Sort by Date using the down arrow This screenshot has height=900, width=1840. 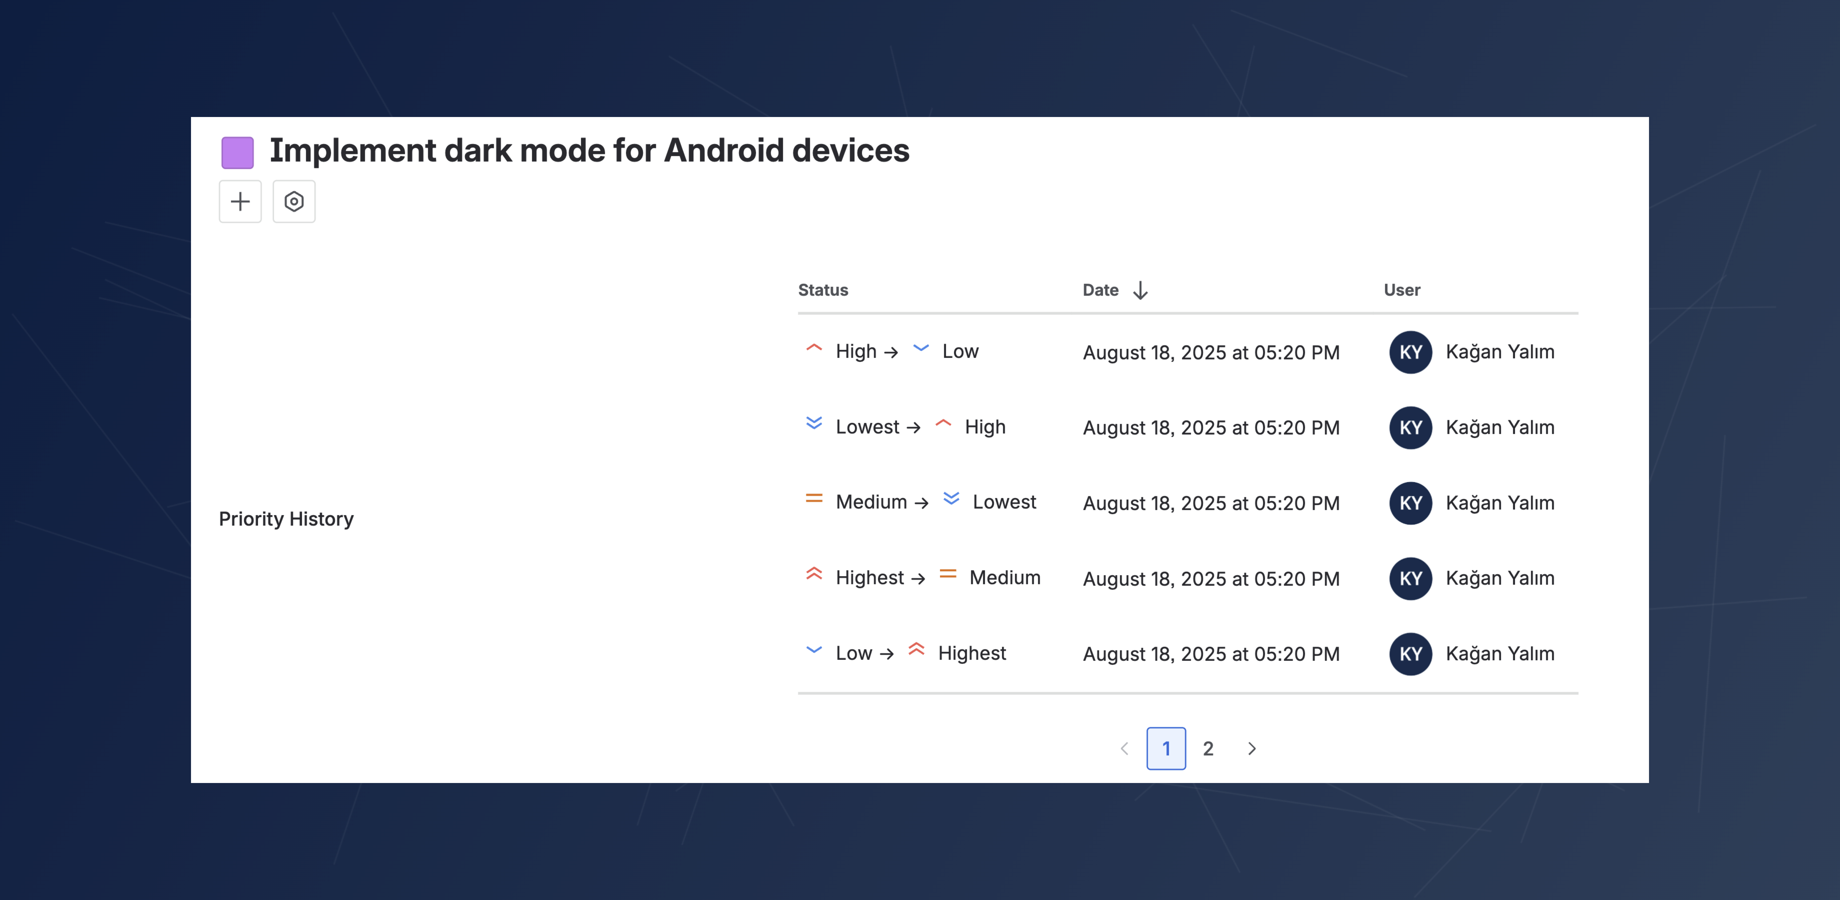pyautogui.click(x=1140, y=290)
